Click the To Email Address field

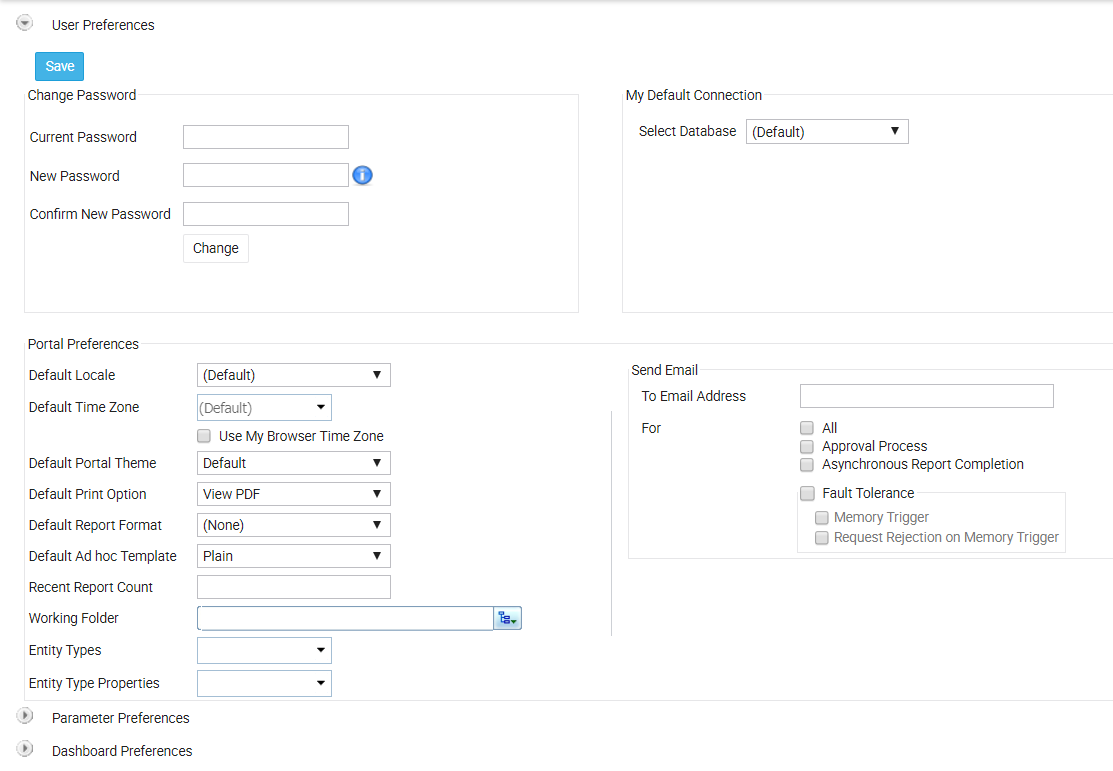click(925, 396)
